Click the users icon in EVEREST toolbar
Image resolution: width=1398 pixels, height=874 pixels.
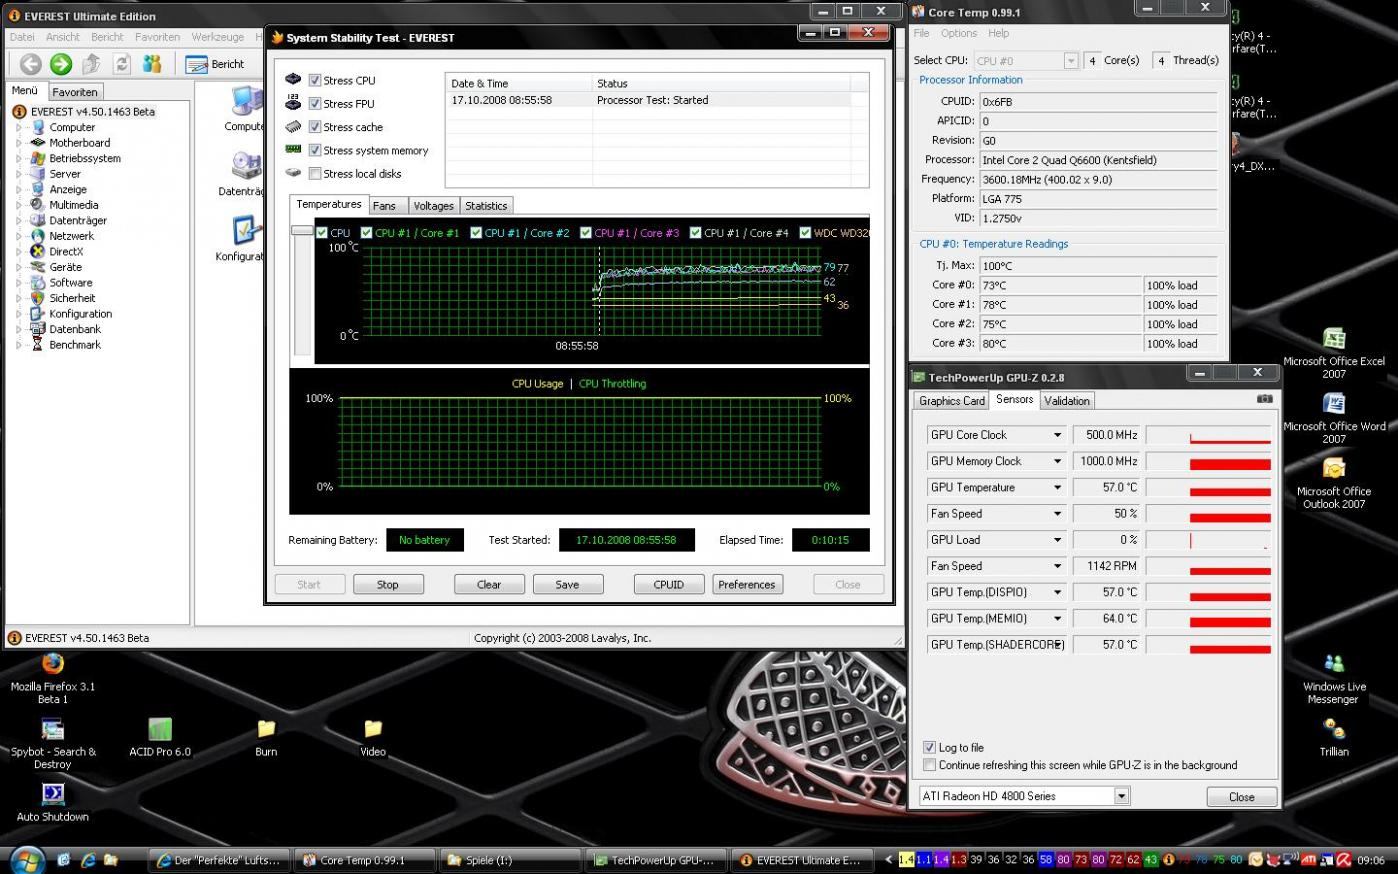152,64
